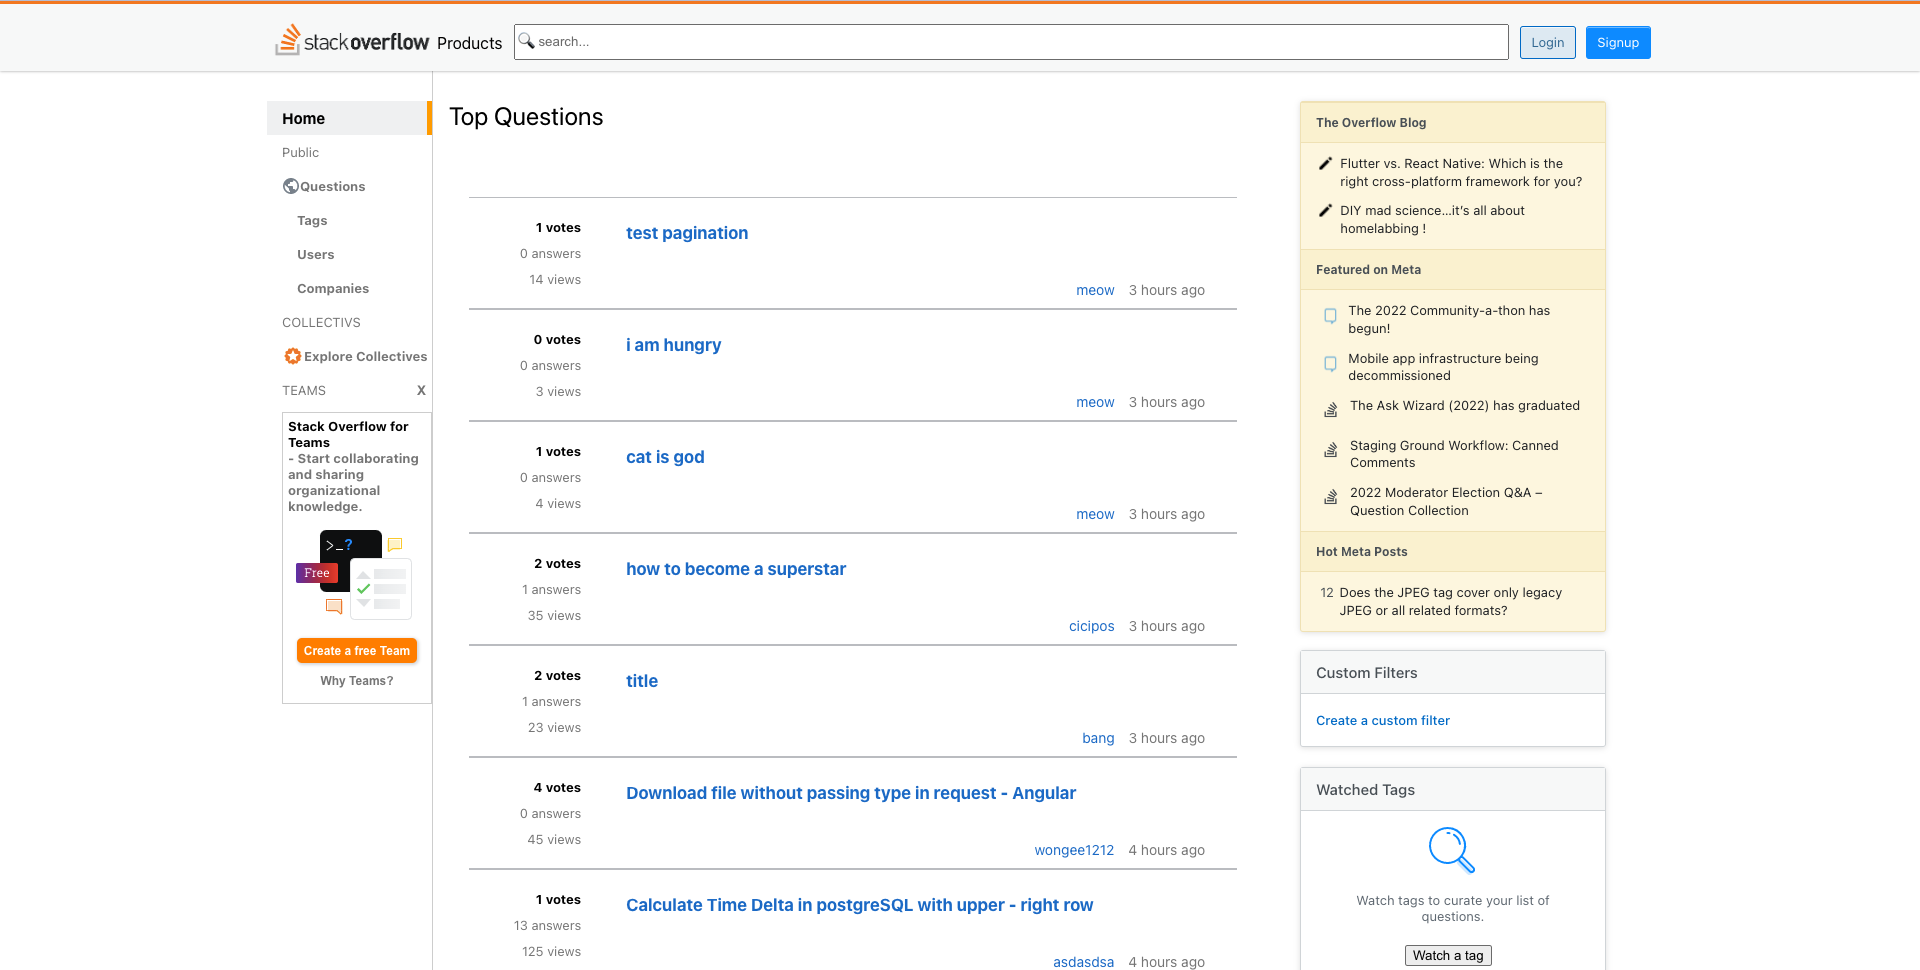Open user cicipos profile link
1920x970 pixels.
tap(1092, 626)
